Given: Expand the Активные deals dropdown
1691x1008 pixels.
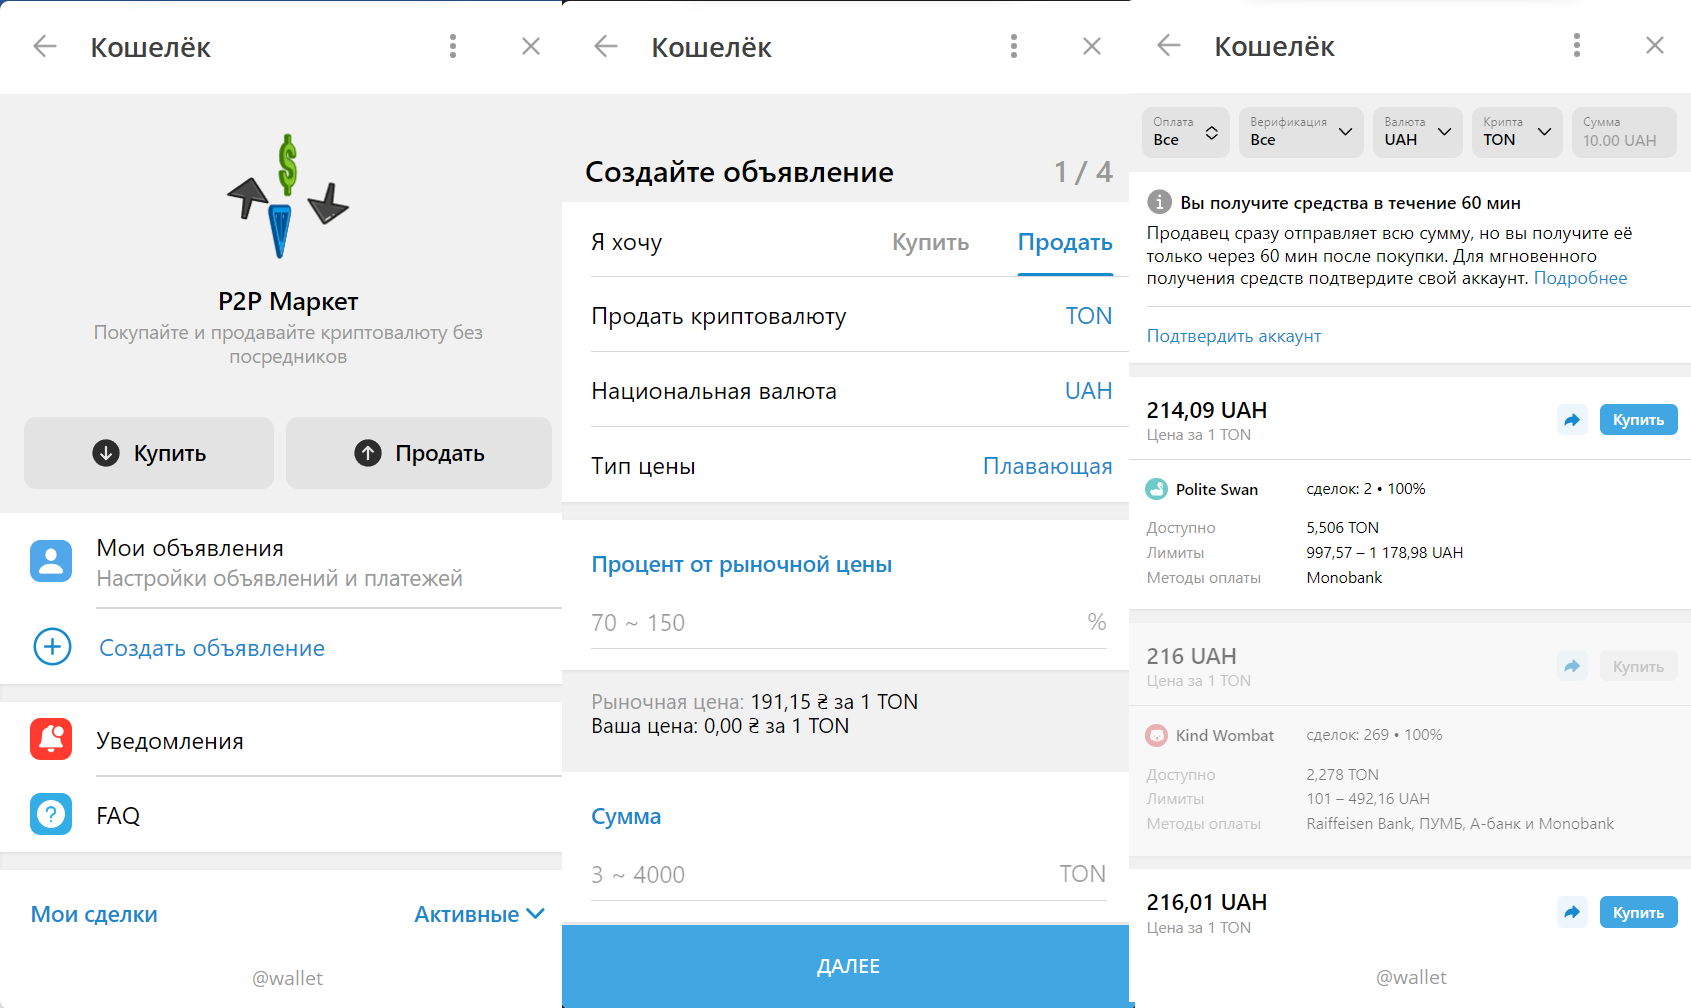Looking at the screenshot, I should pyautogui.click(x=480, y=913).
